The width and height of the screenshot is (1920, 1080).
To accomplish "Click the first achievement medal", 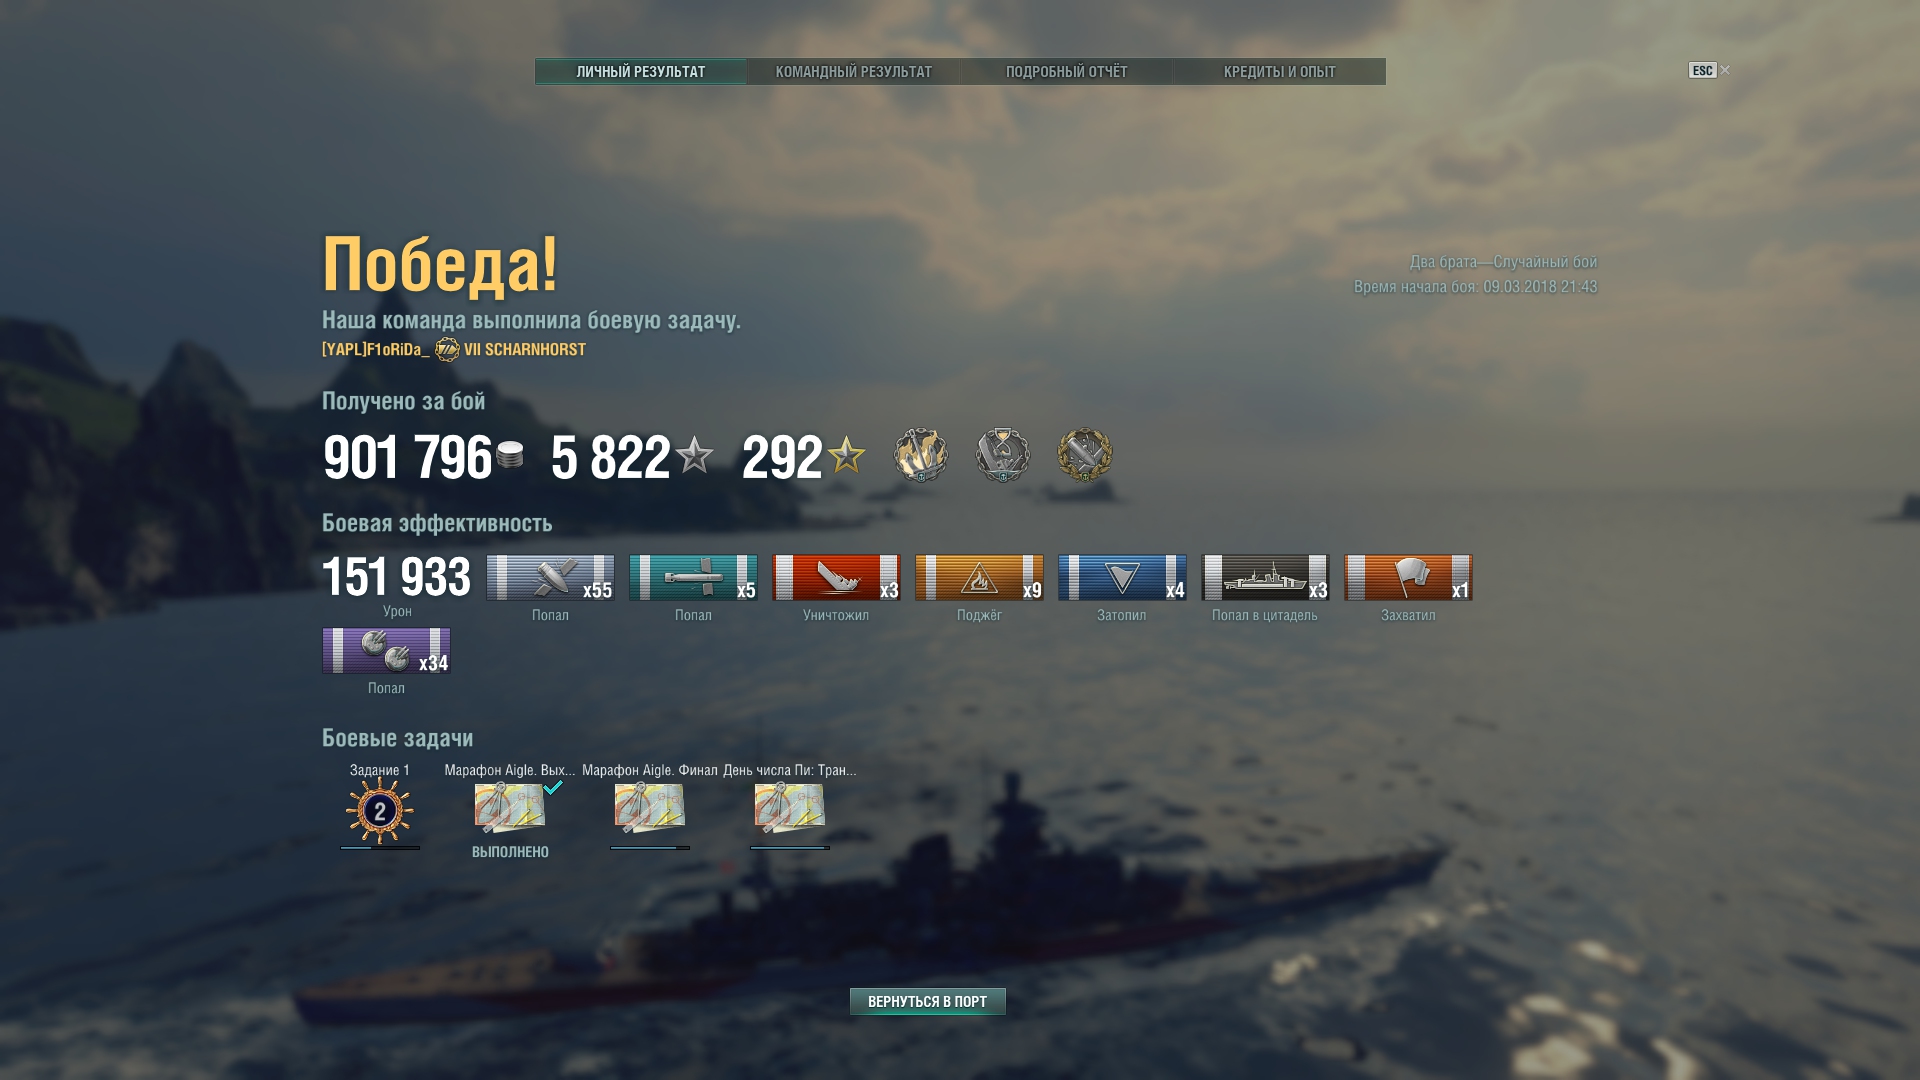I will pyautogui.click(x=920, y=455).
